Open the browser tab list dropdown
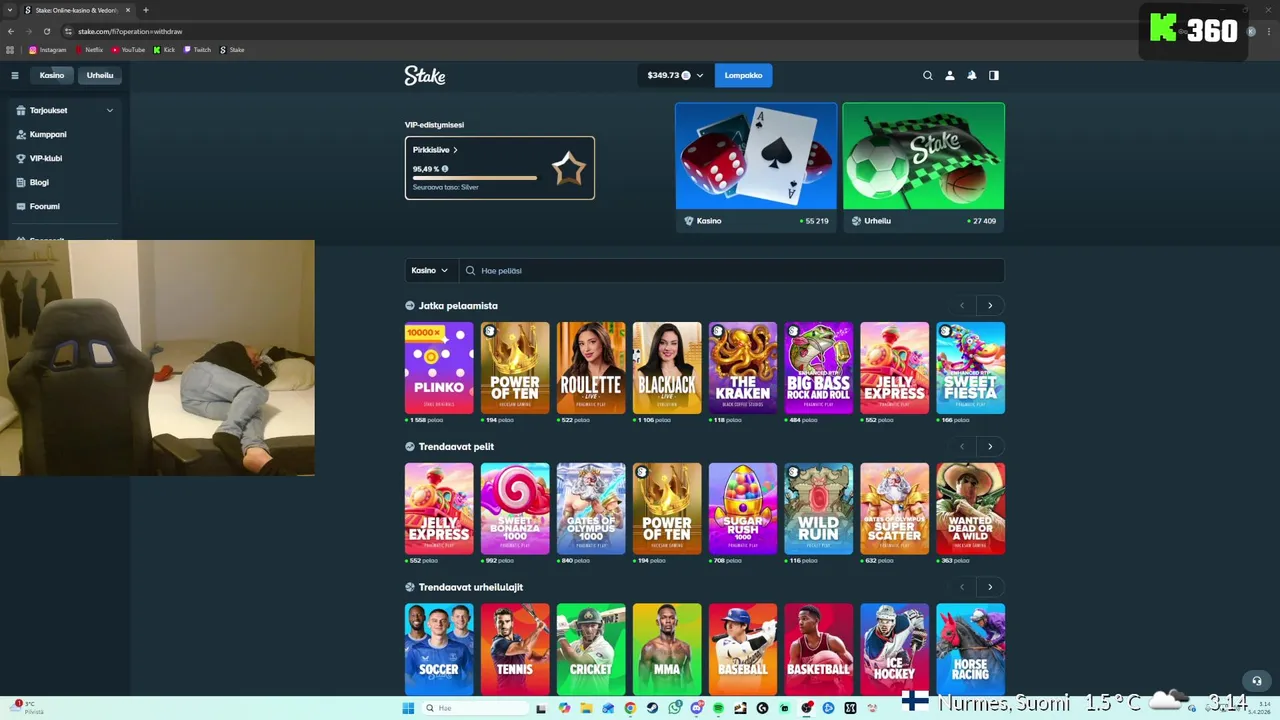The width and height of the screenshot is (1280, 720). coord(10,10)
